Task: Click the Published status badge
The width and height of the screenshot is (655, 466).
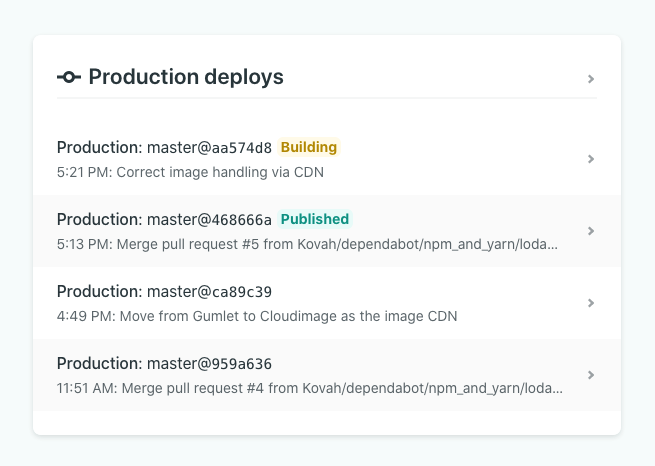Action: coord(315,219)
